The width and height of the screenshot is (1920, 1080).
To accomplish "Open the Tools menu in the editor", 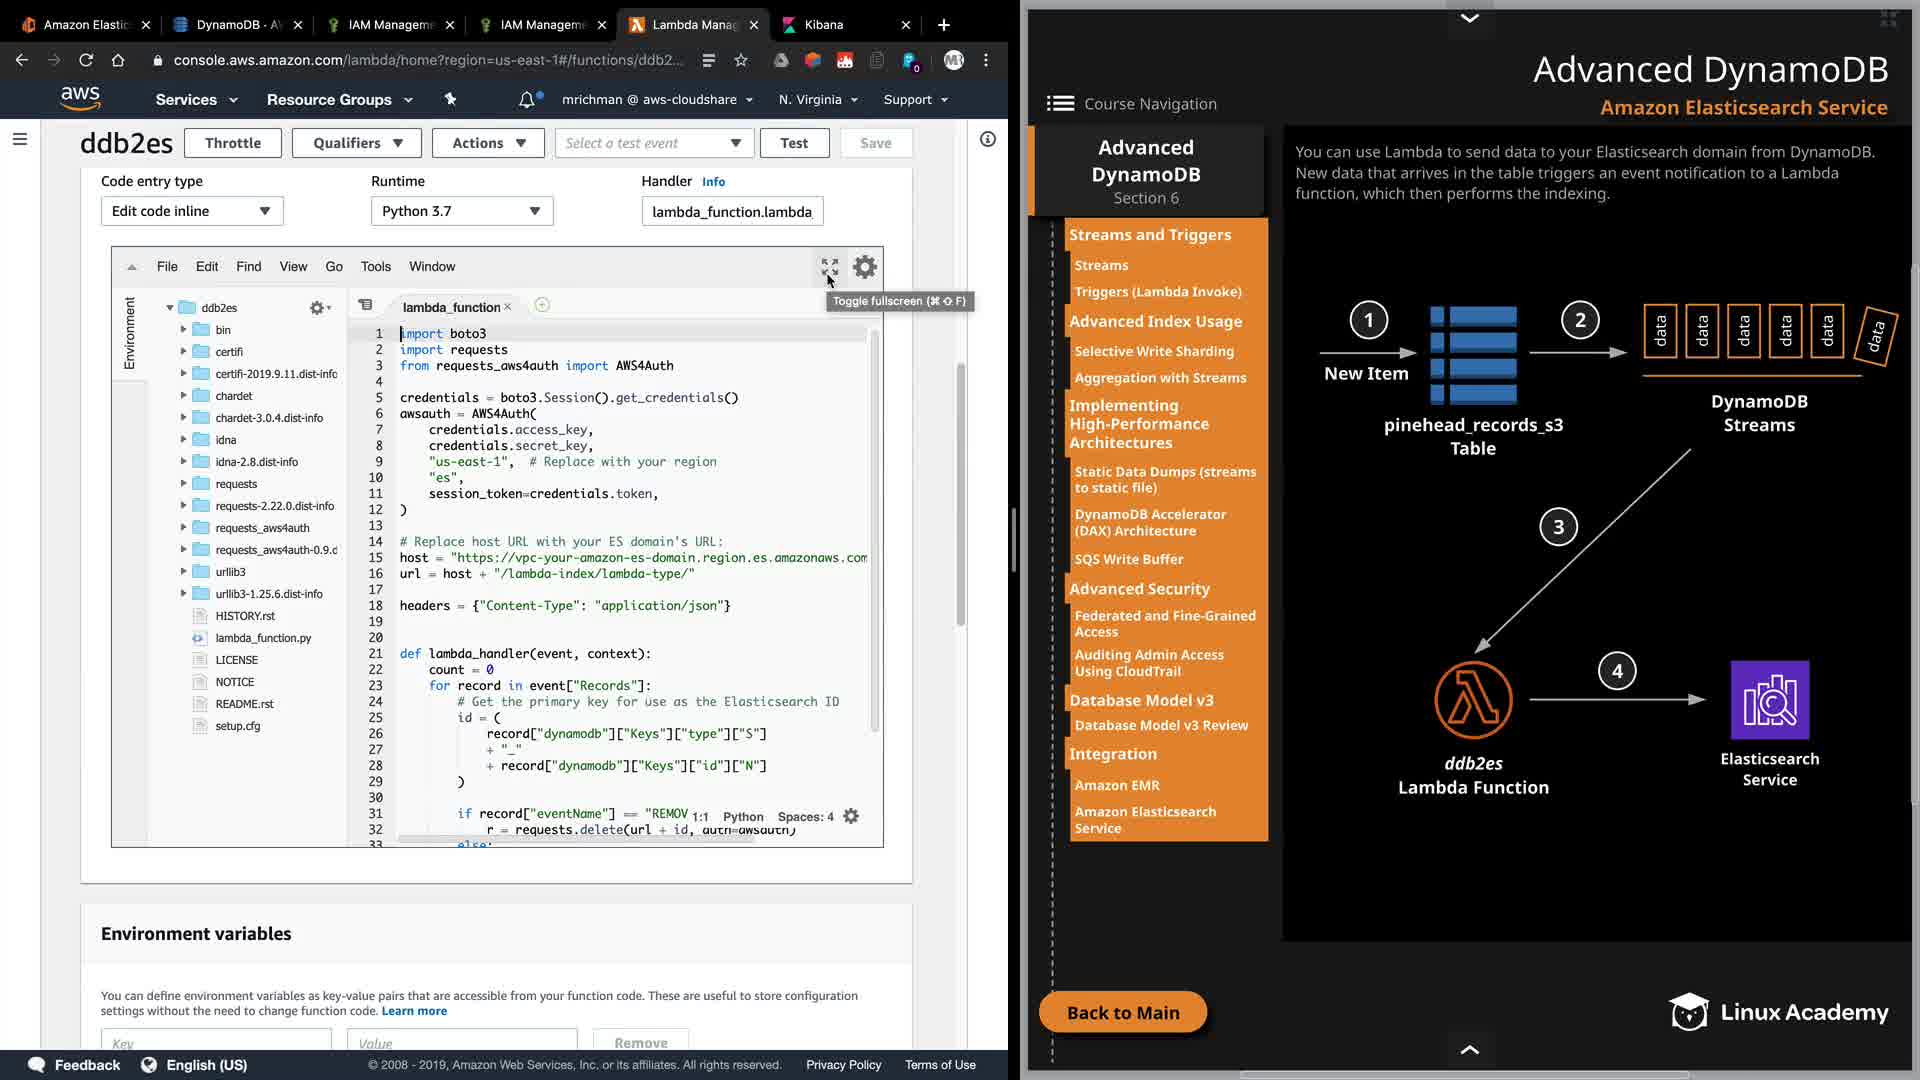I will coord(375,267).
